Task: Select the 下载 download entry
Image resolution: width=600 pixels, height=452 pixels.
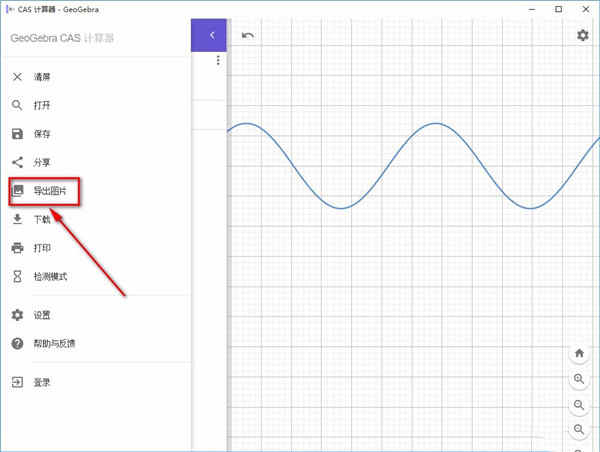Action: point(96,219)
